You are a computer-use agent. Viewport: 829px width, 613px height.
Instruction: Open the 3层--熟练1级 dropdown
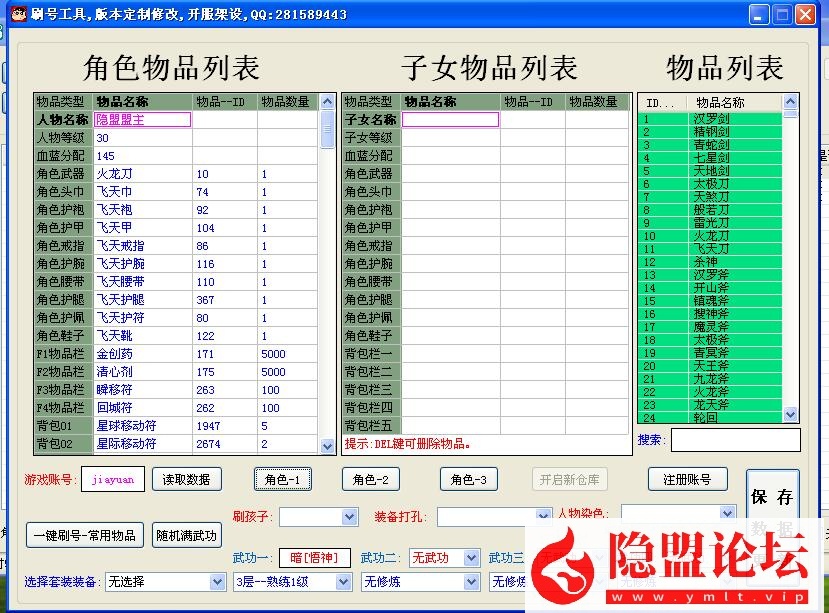click(345, 581)
